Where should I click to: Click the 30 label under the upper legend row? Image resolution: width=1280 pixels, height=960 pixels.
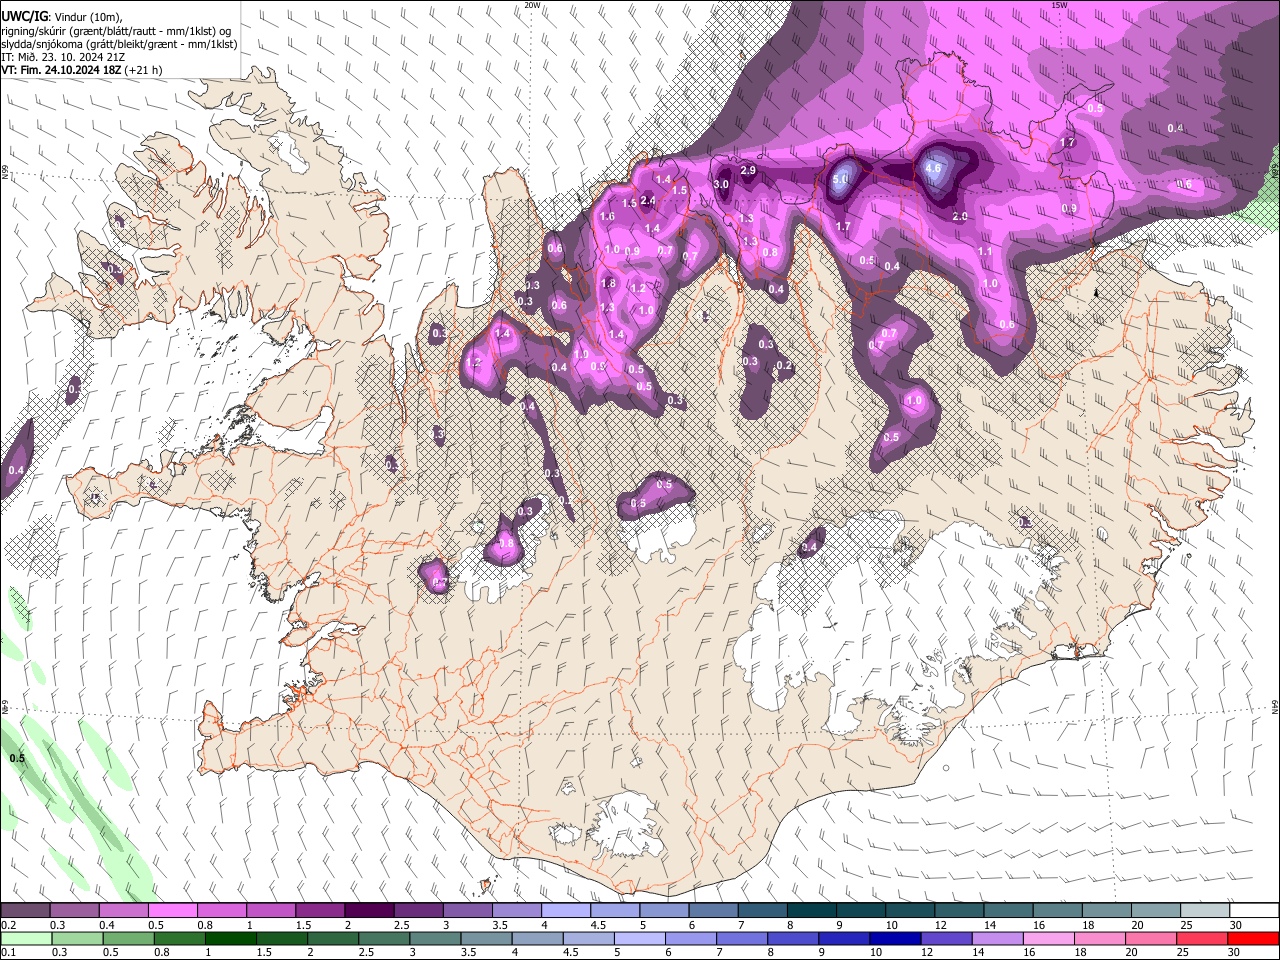coord(1237,925)
